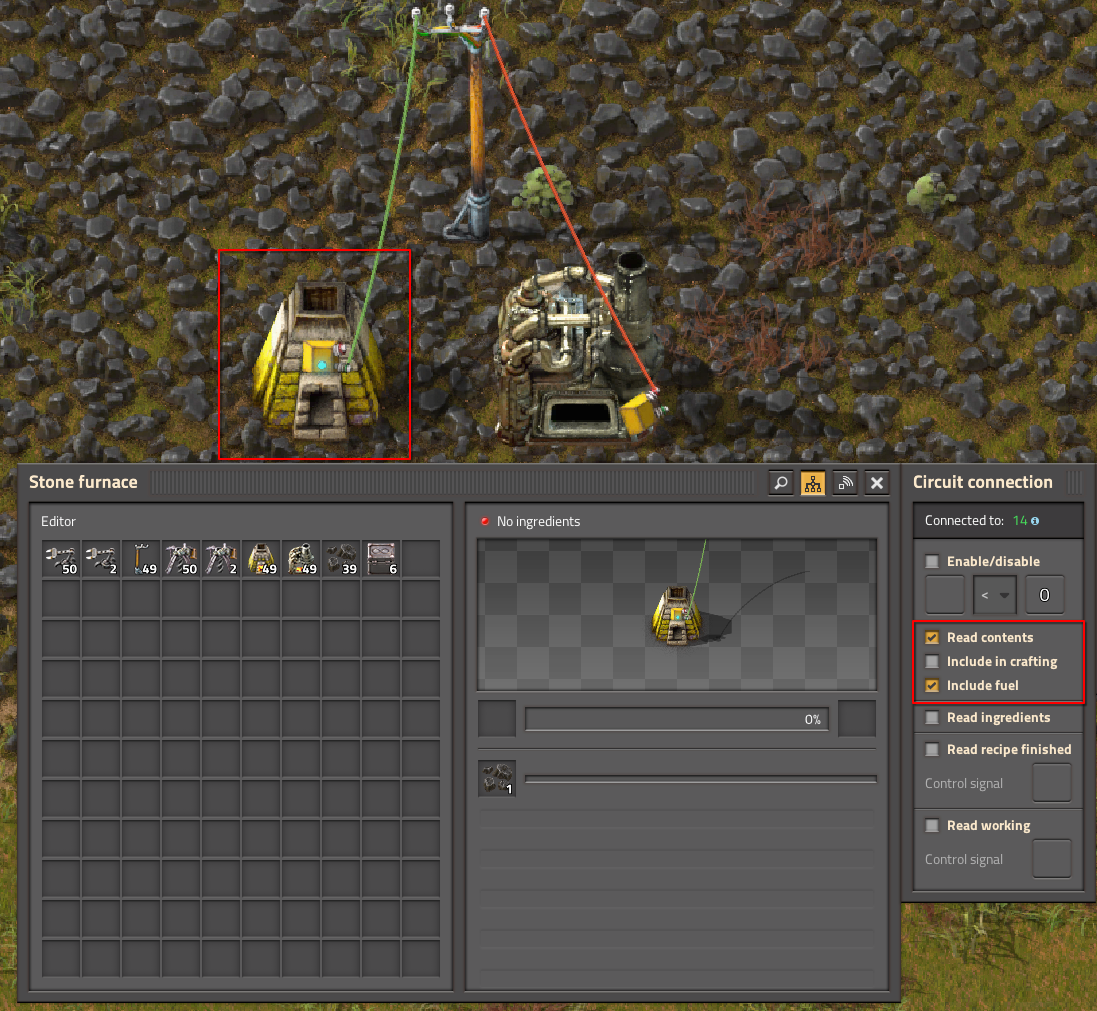Choose a signal in the enable condition slot
Viewport: 1097px width, 1011px height.
pos(944,595)
